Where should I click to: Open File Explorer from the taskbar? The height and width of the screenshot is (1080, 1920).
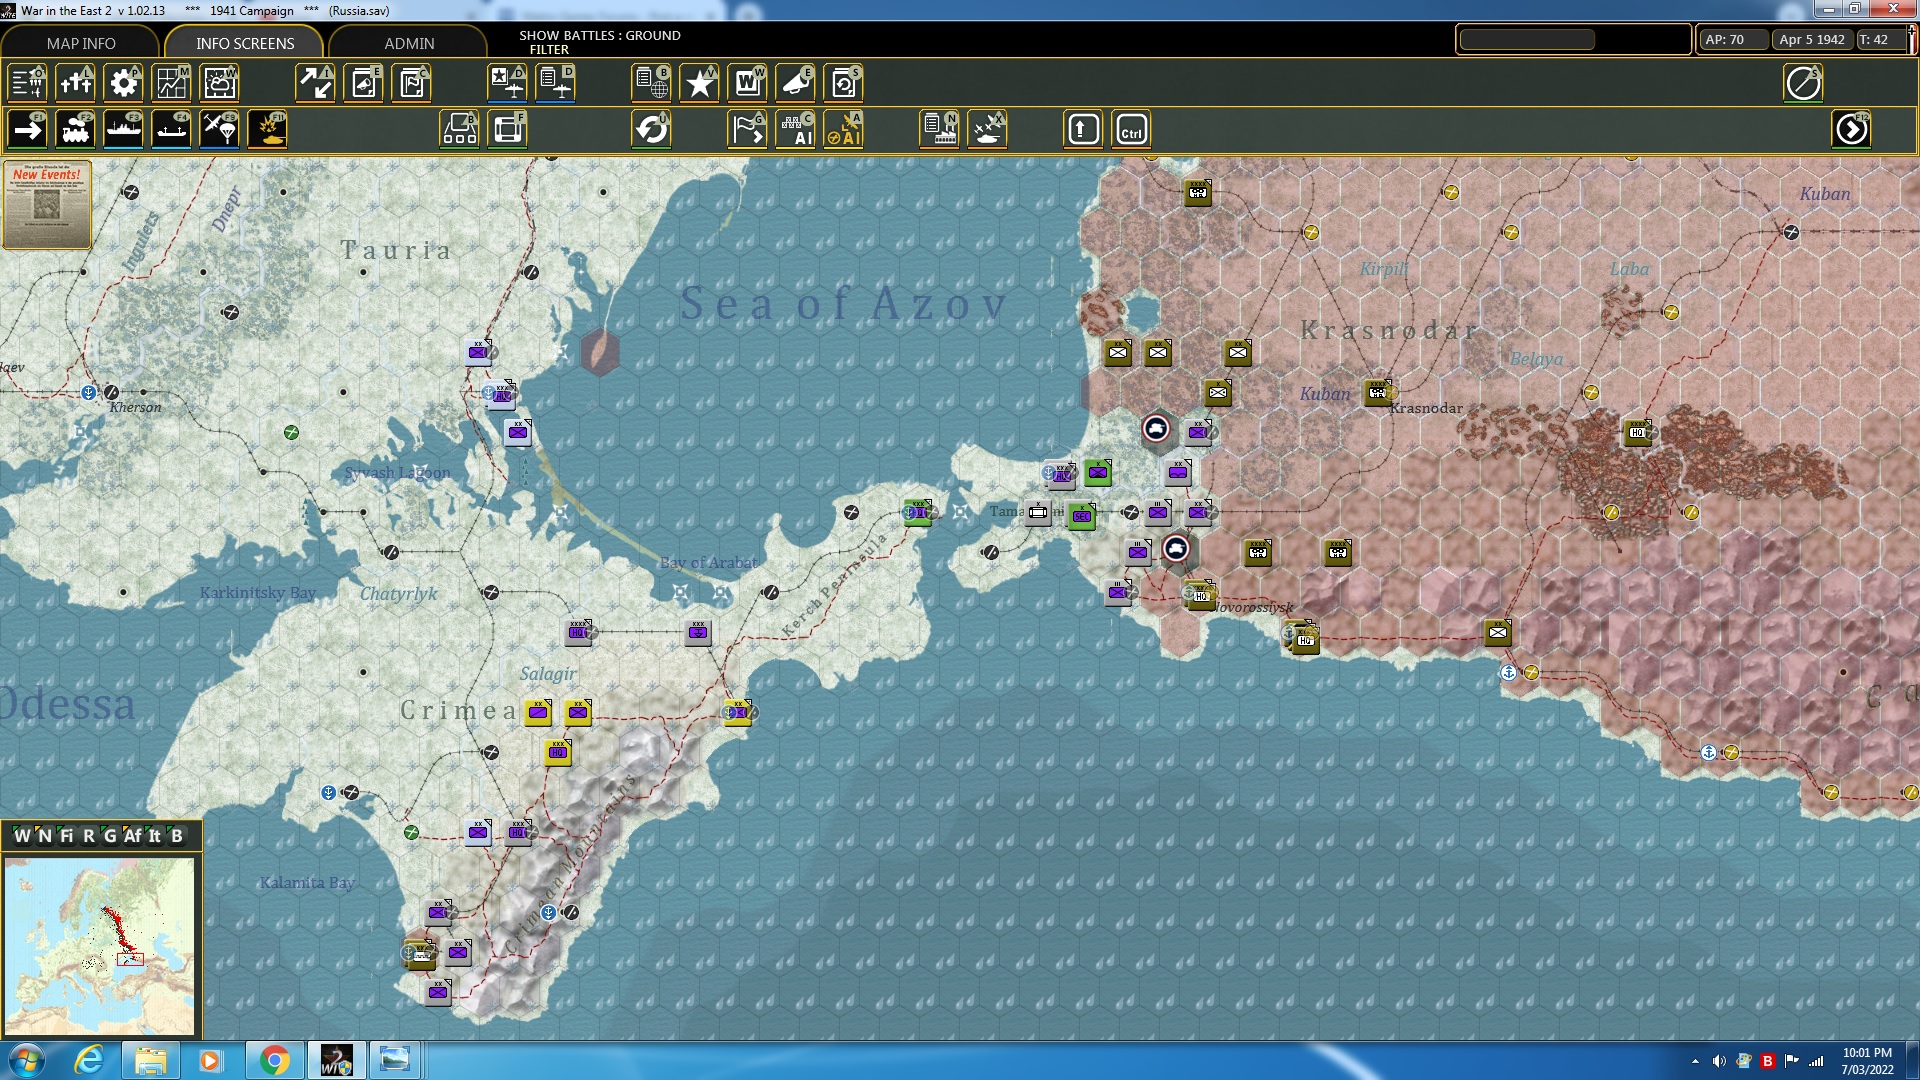point(150,1060)
